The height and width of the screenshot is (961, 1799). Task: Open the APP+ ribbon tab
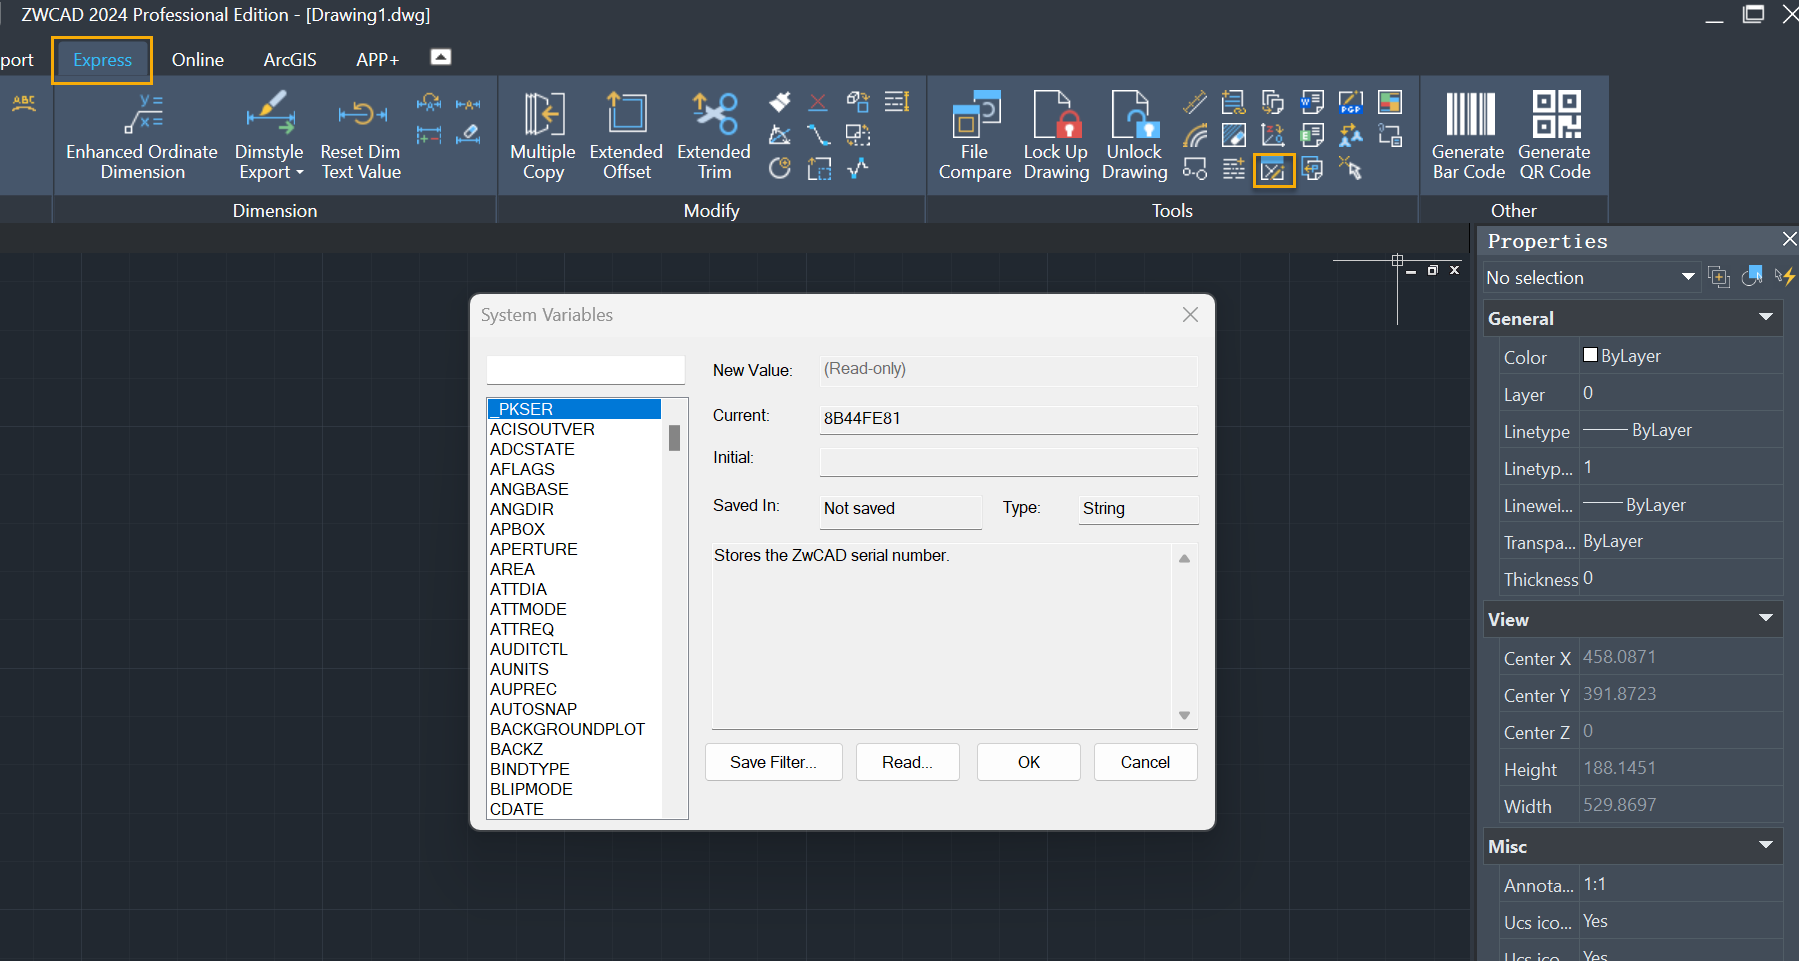377,60
